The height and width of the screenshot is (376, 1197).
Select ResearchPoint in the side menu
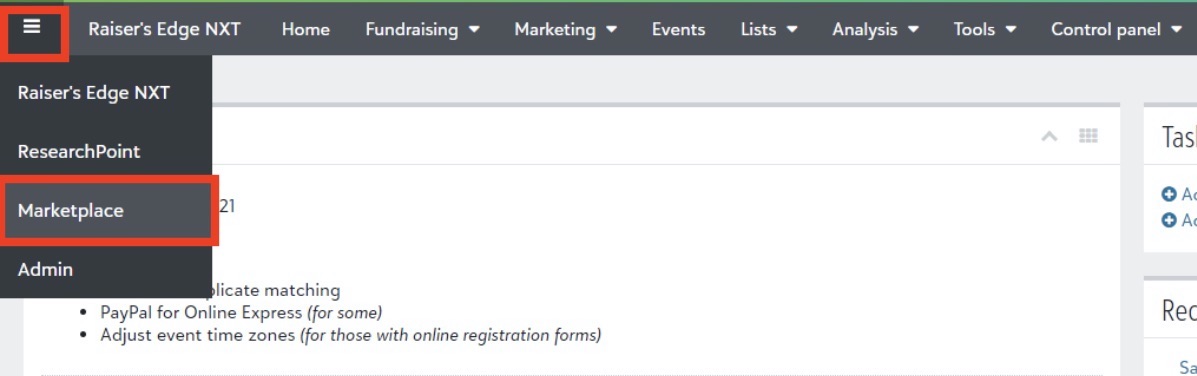pyautogui.click(x=107, y=152)
